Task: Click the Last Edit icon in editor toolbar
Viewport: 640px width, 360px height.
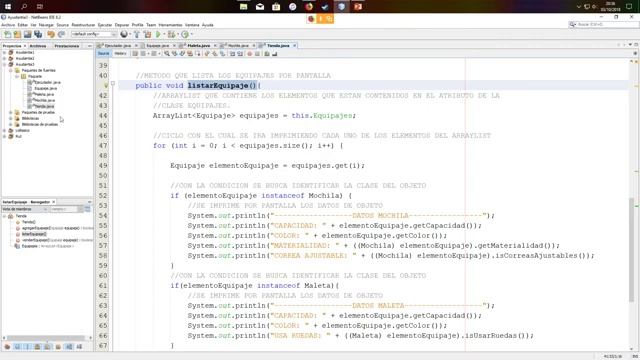Action: [135, 53]
